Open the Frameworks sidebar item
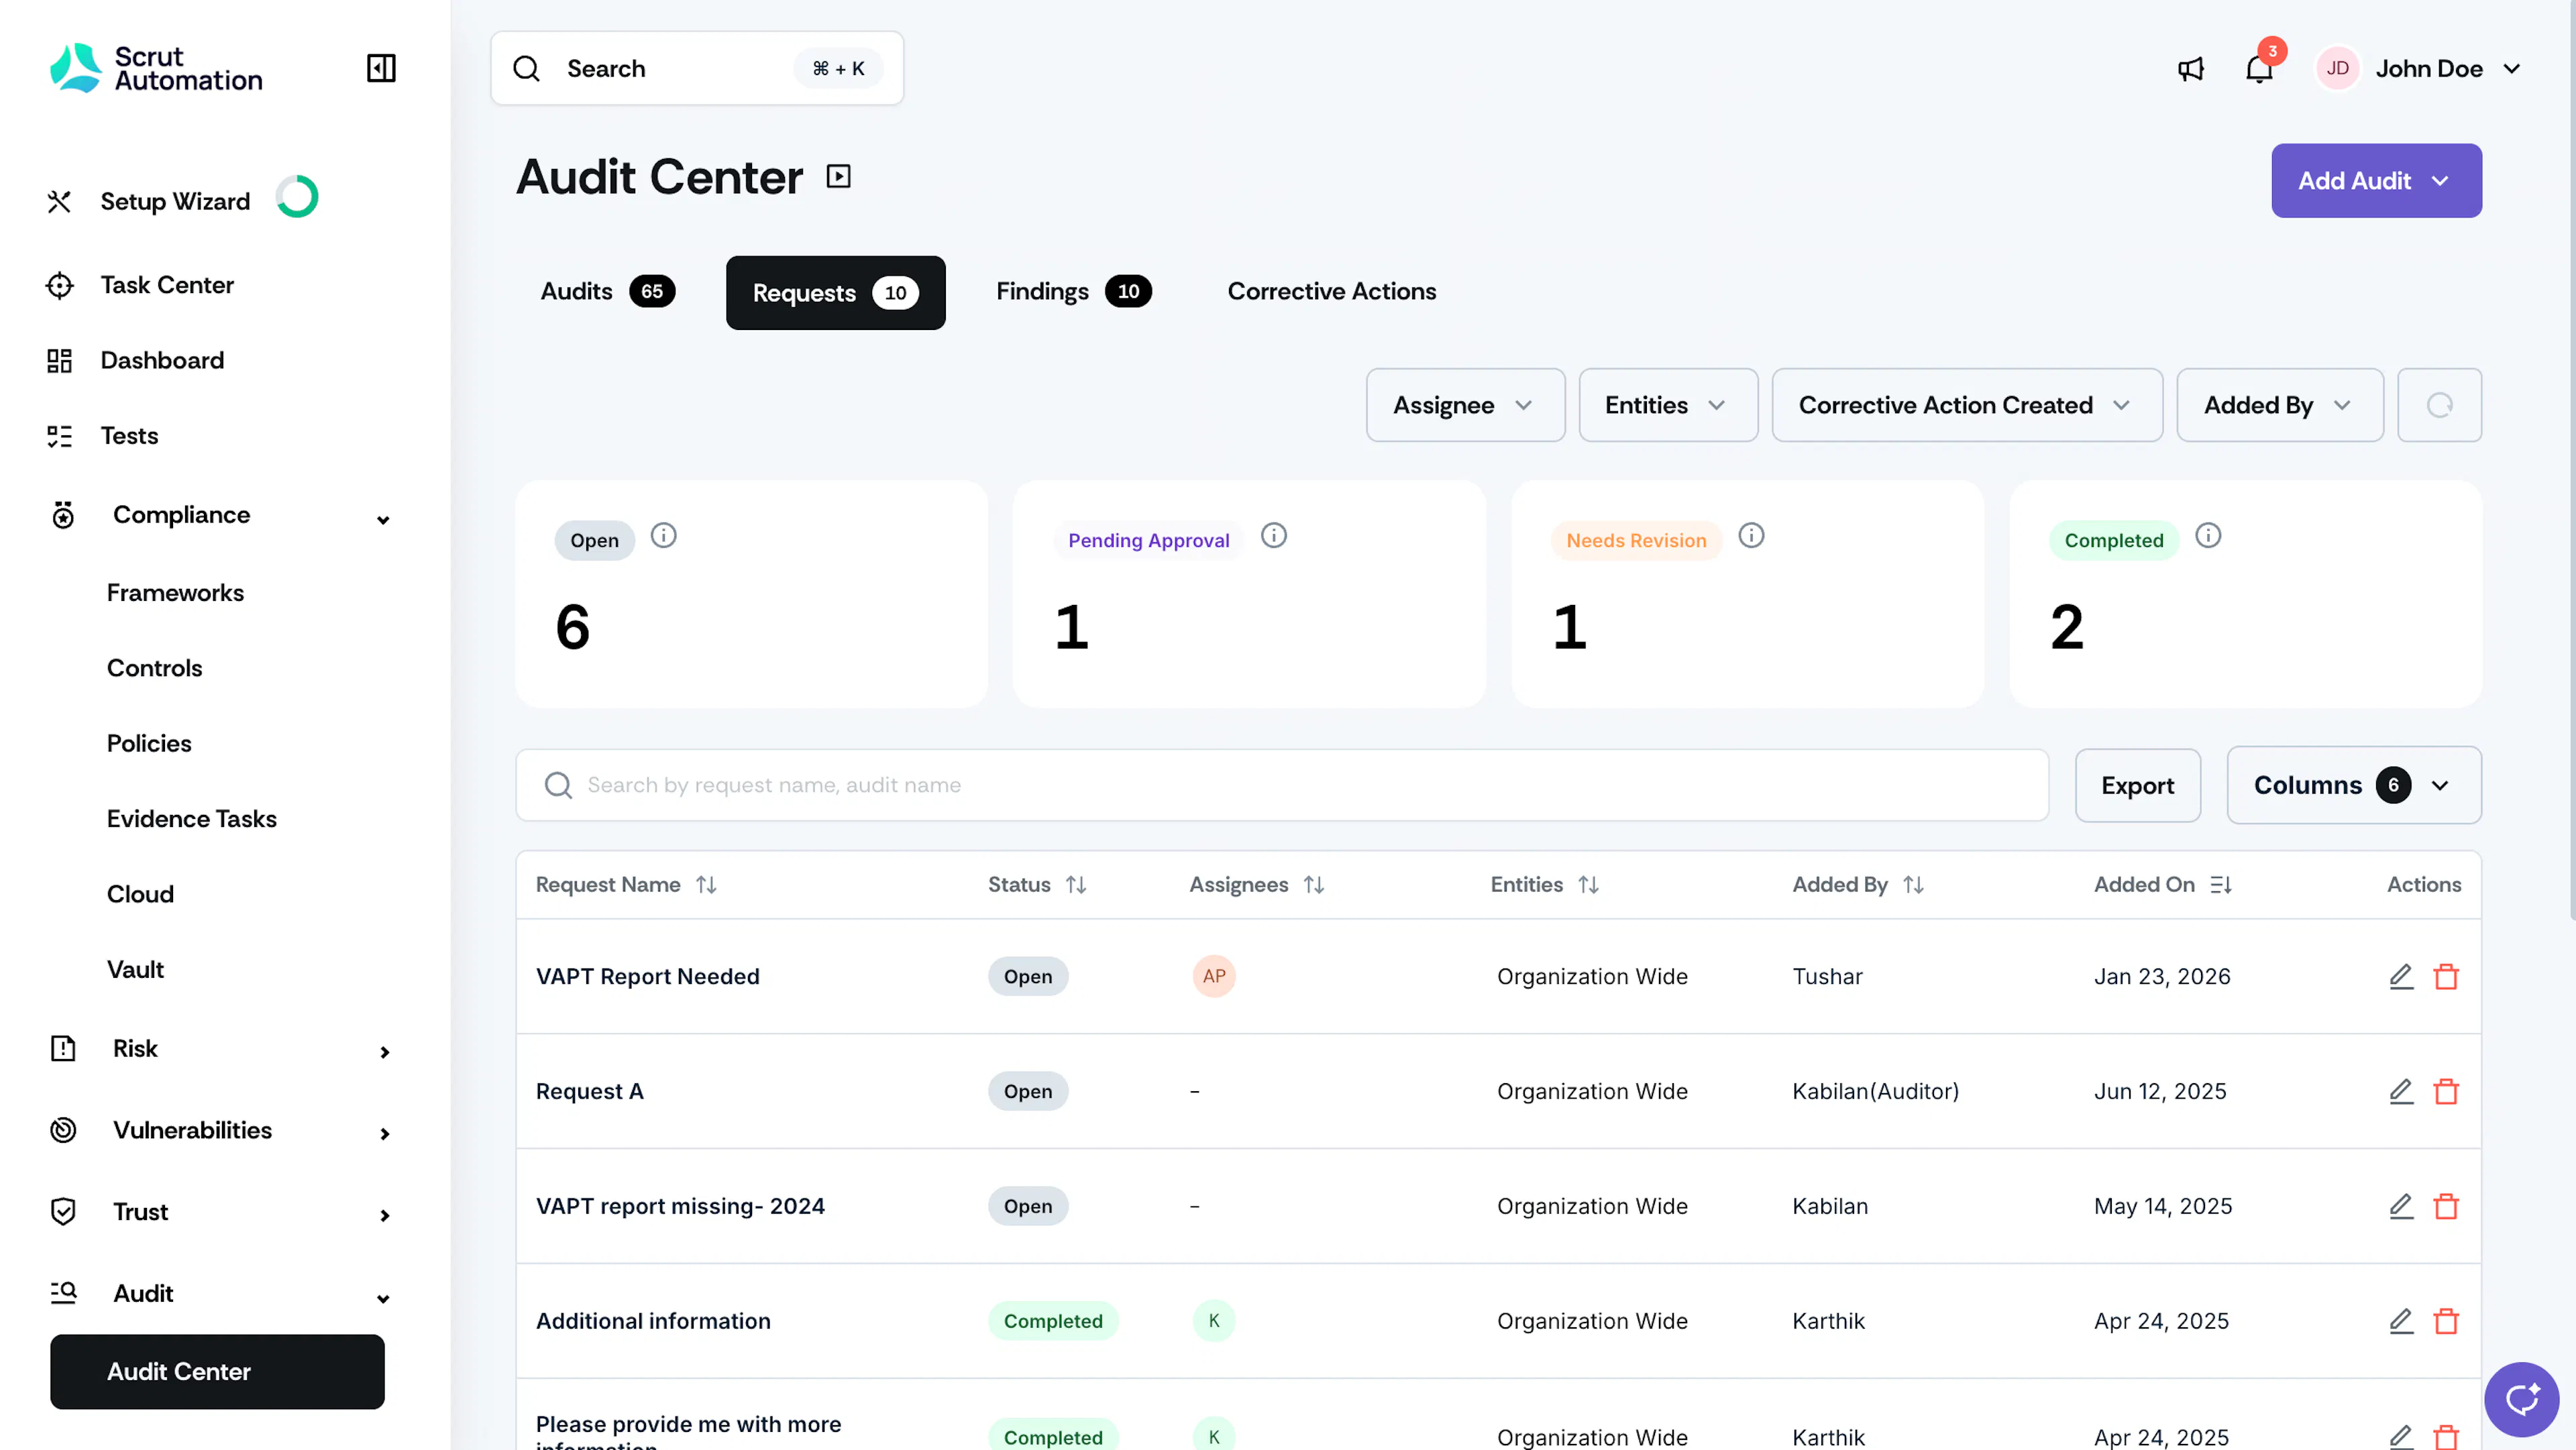The image size is (2576, 1450). [x=175, y=593]
